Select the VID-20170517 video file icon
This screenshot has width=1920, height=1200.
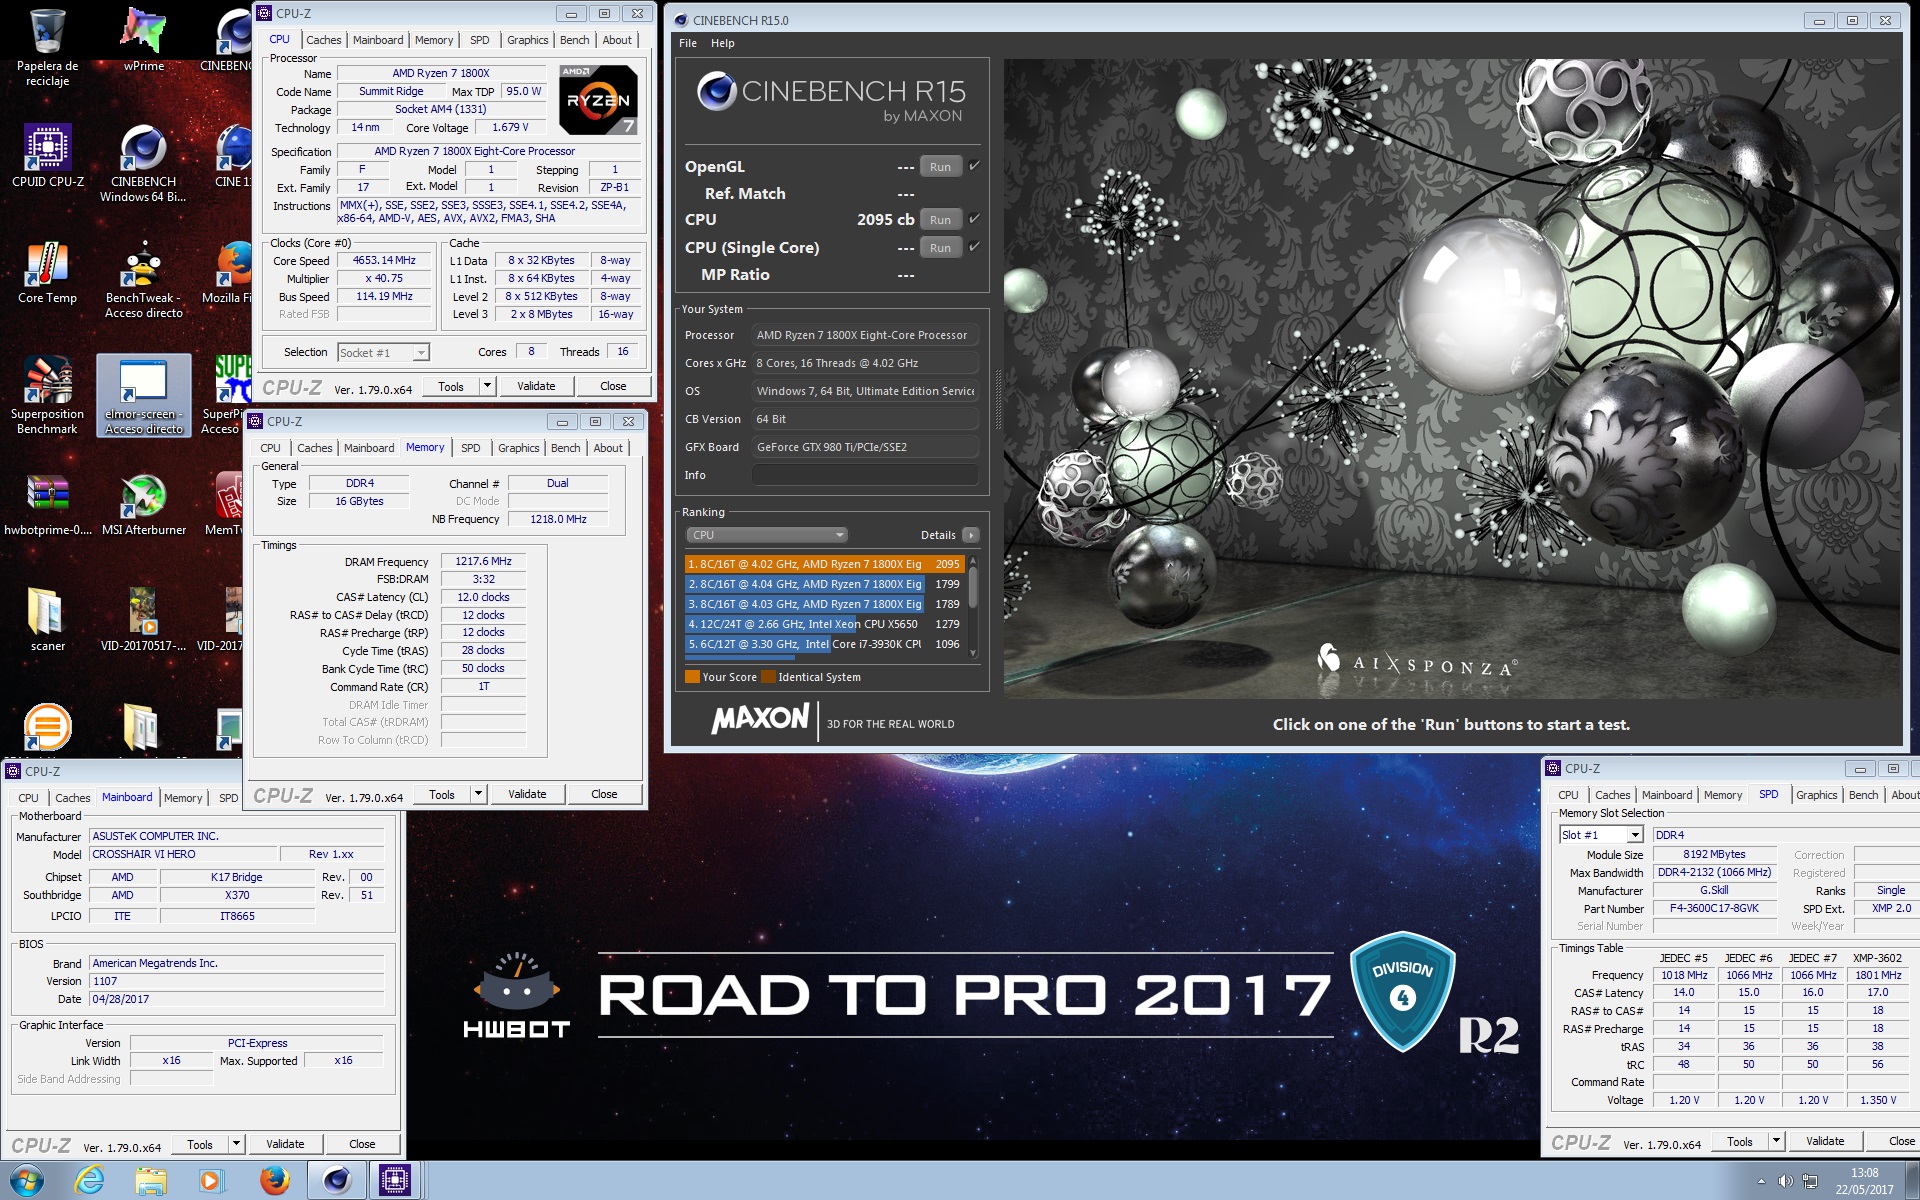143,620
